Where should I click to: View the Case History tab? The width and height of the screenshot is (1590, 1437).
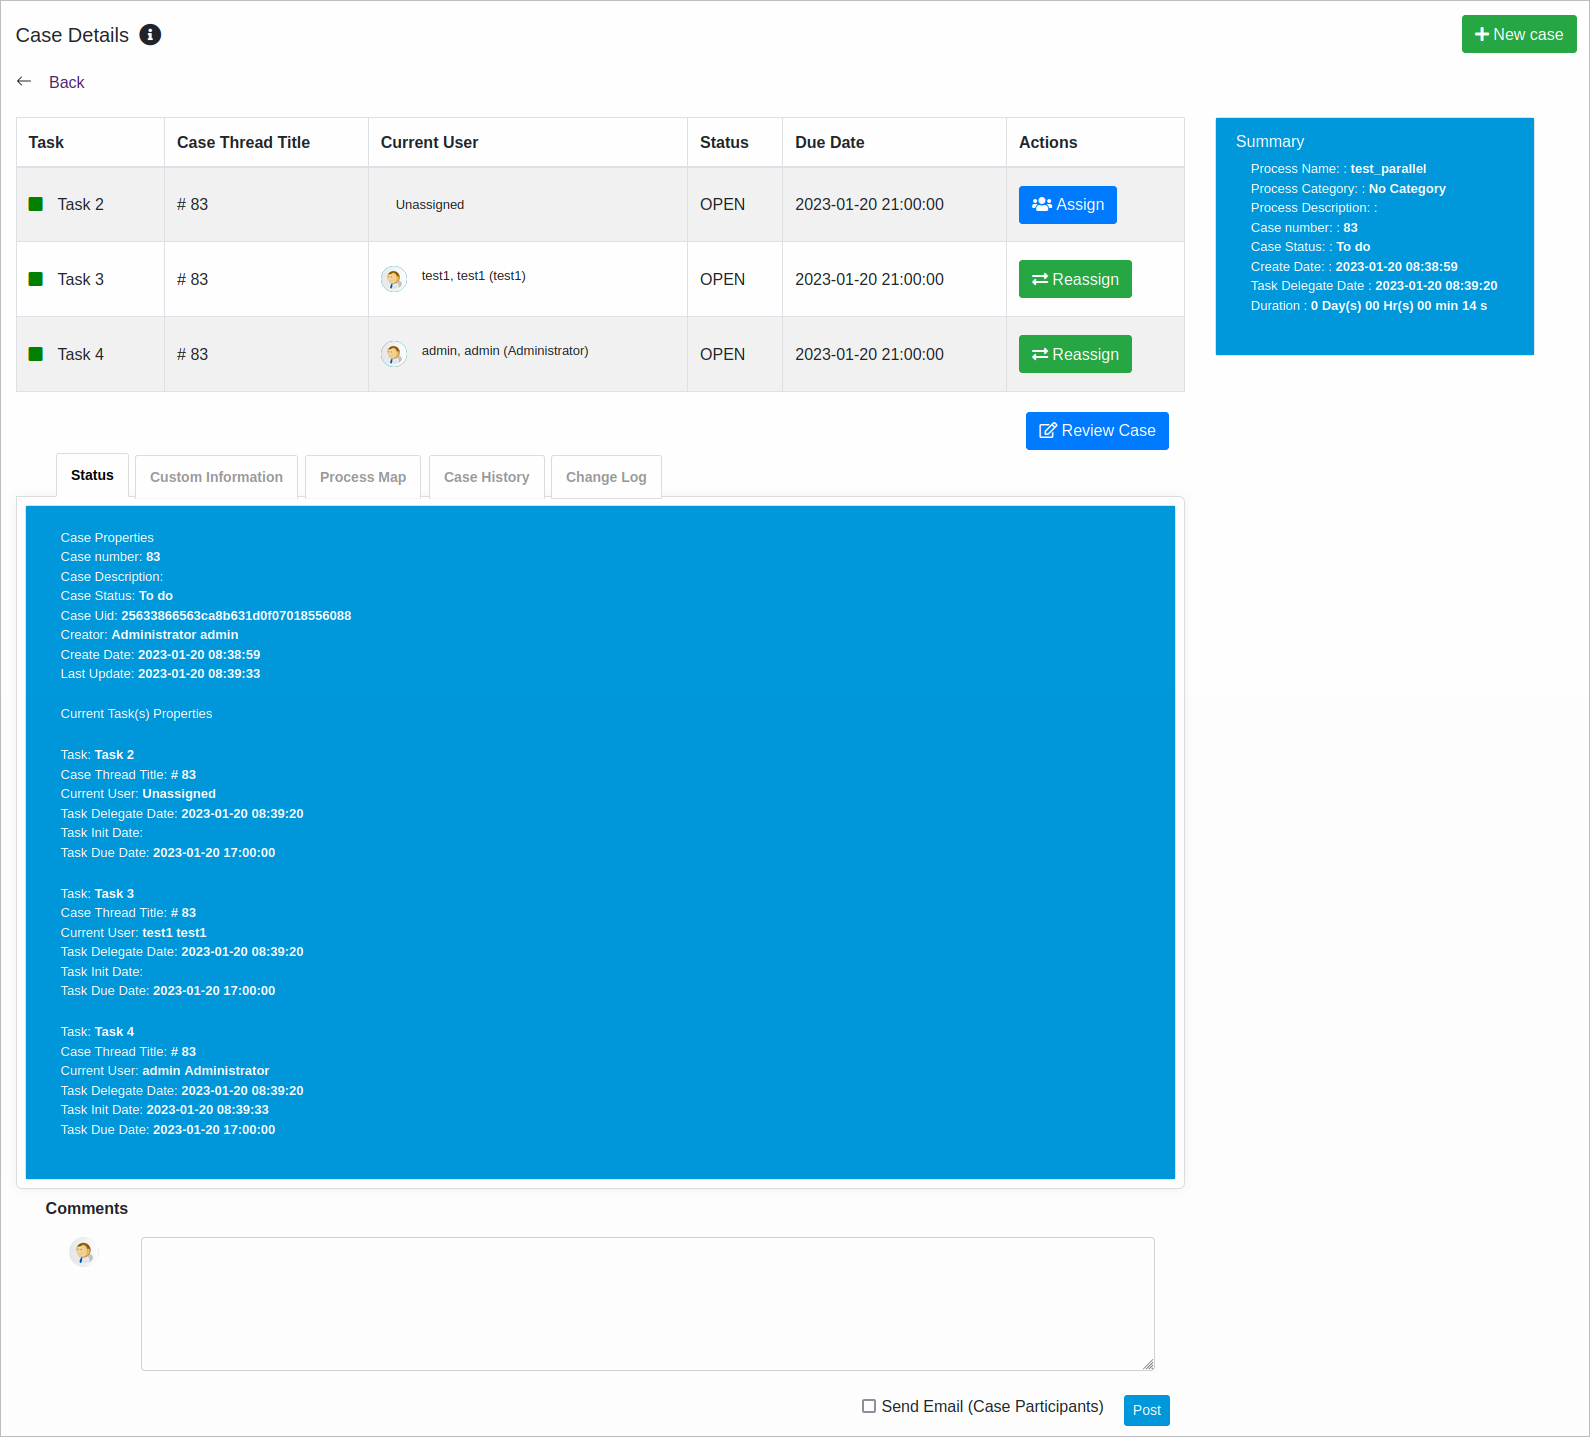pyautogui.click(x=486, y=477)
